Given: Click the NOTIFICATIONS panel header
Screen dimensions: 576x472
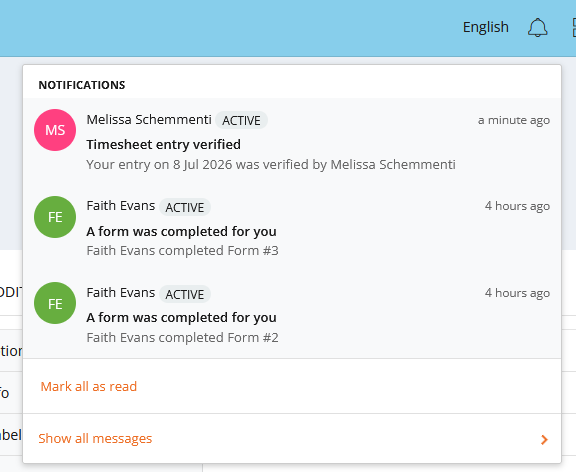Looking at the screenshot, I should 82,85.
